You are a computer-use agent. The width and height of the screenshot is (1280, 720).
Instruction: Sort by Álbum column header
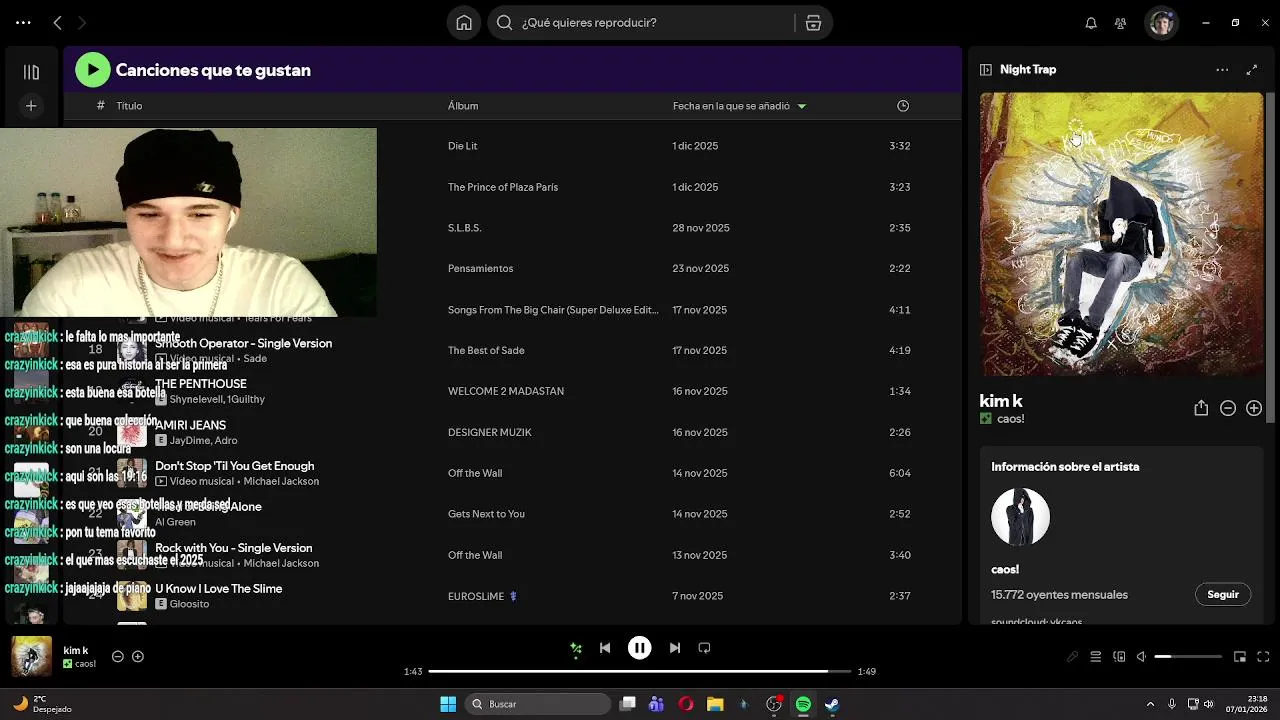point(463,106)
